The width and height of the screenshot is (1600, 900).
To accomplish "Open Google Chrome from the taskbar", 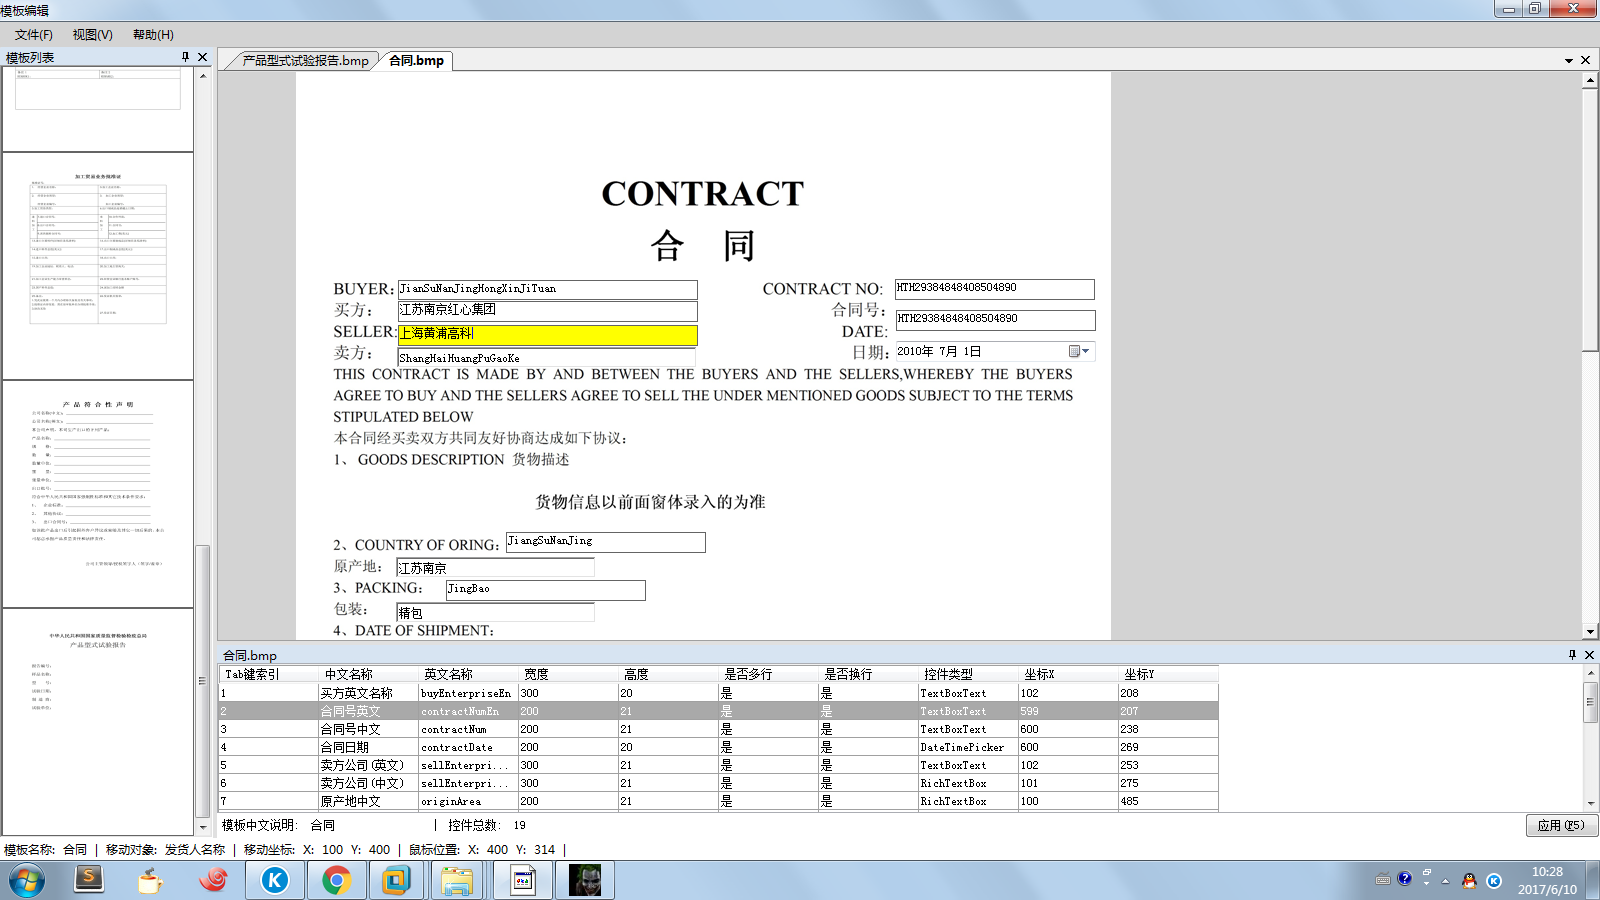I will click(336, 880).
